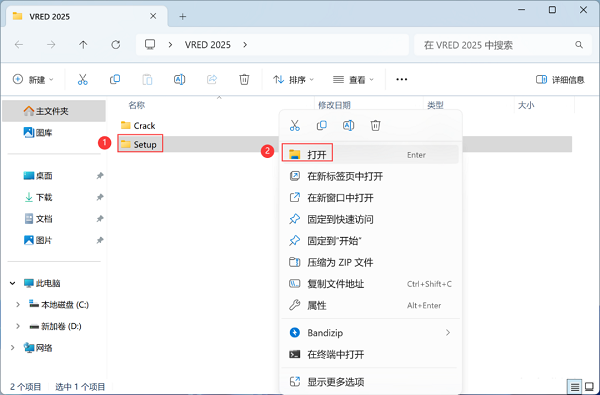Go forward with the right arrow
The image size is (600, 395).
[51, 45]
